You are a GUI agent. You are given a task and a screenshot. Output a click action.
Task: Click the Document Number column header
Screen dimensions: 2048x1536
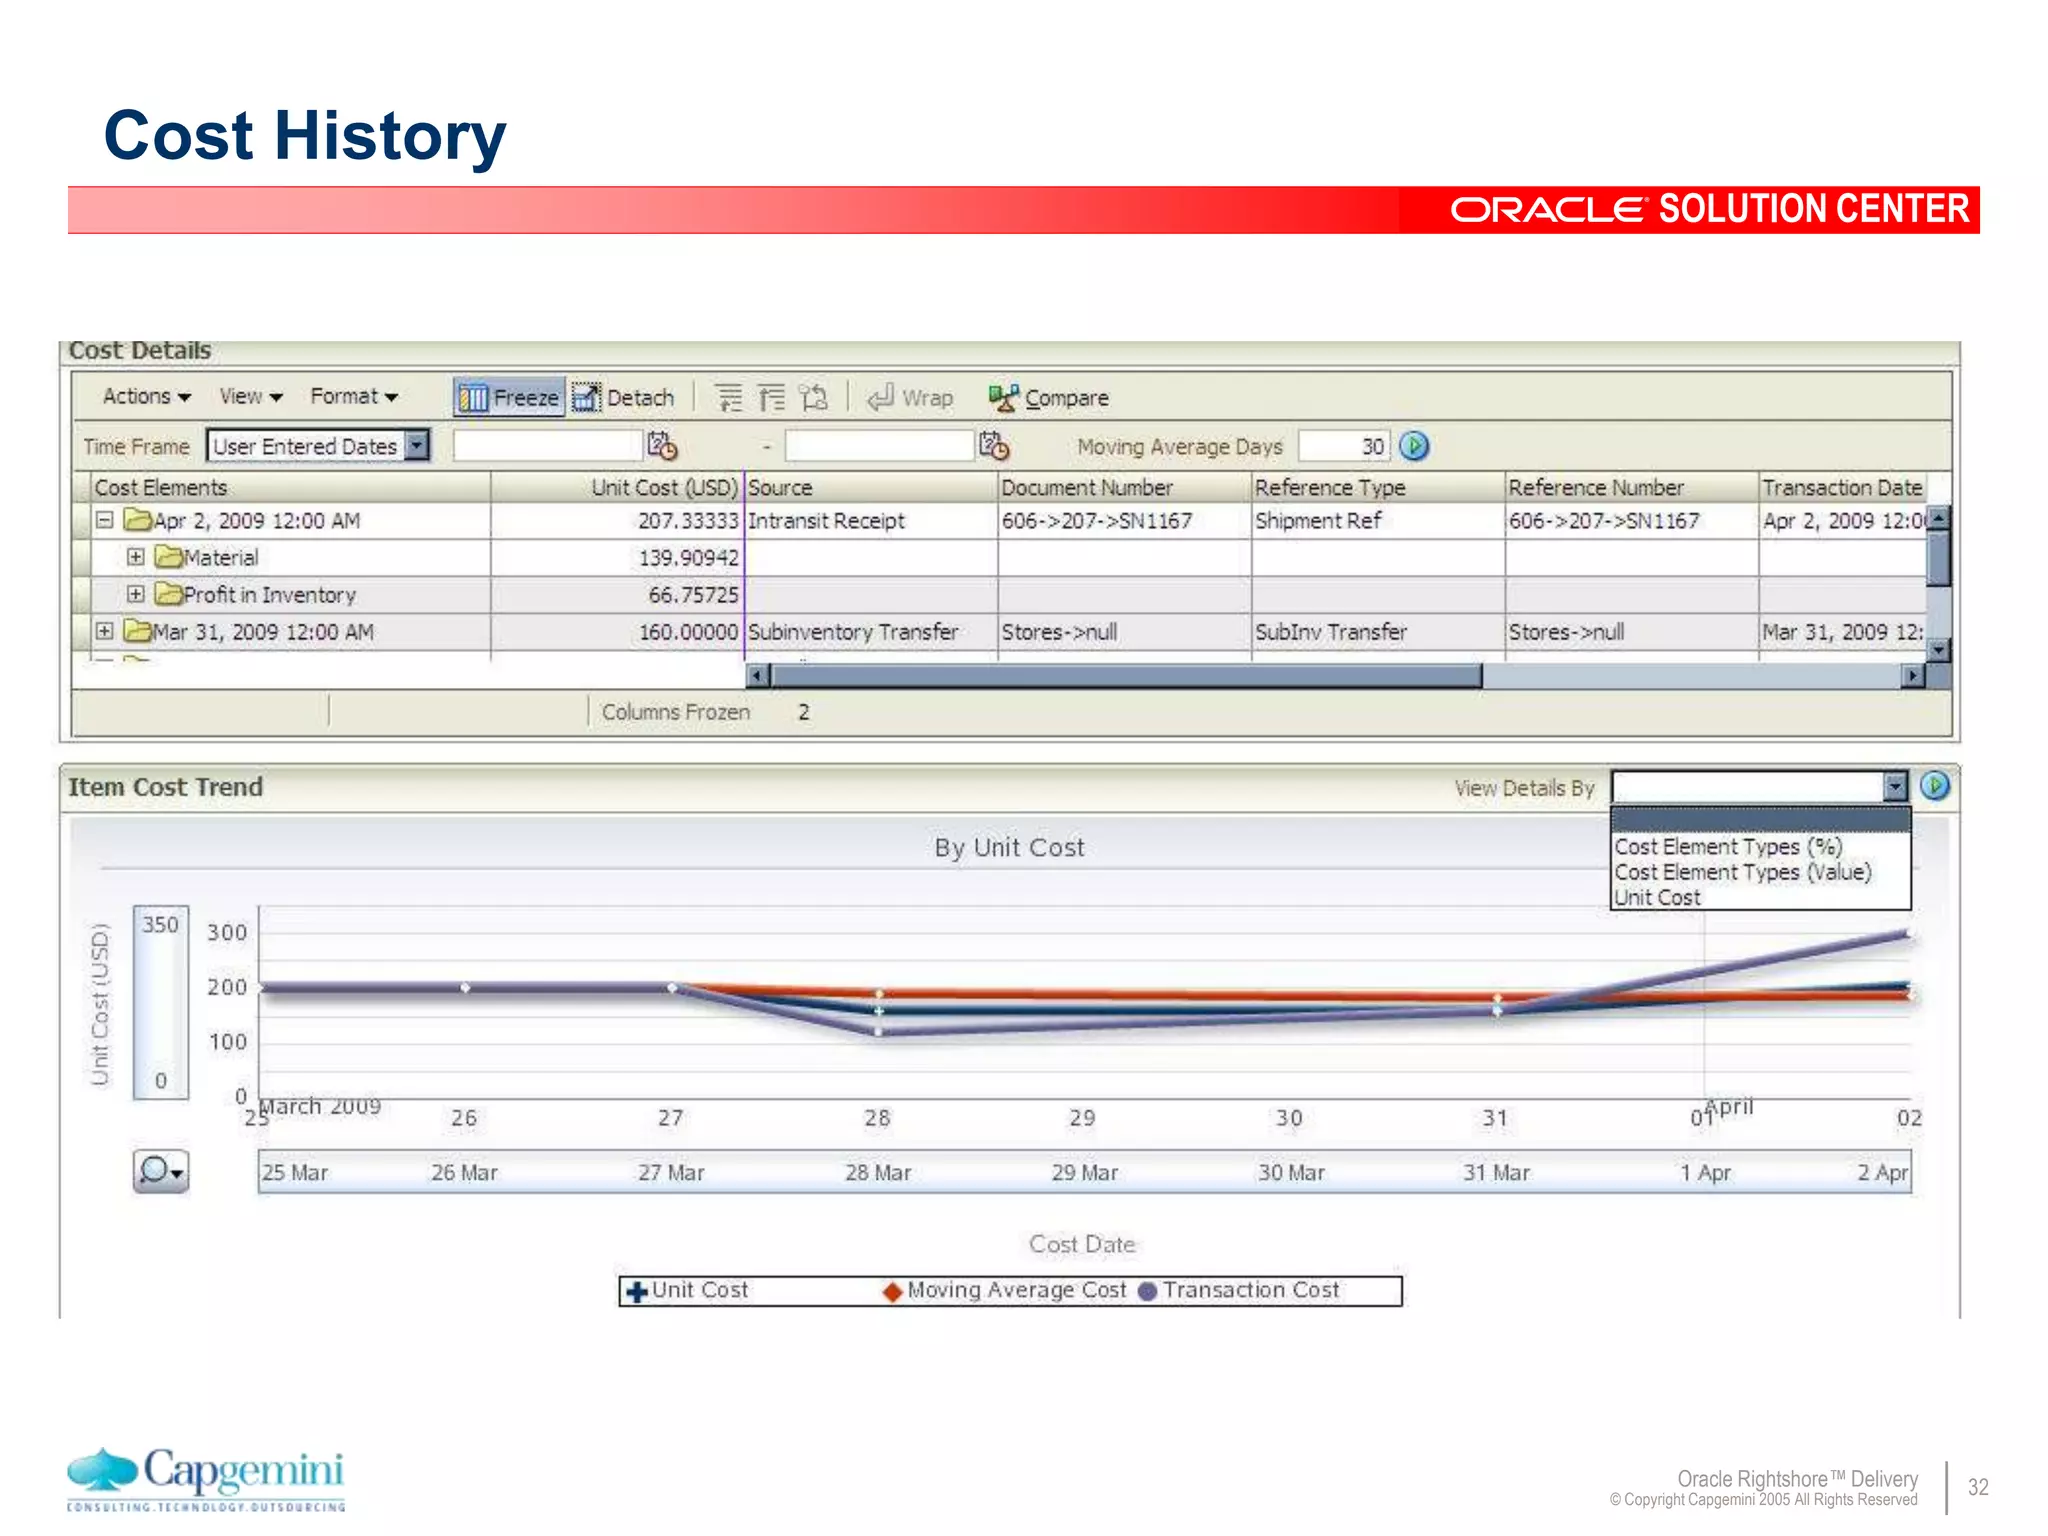(1124, 487)
